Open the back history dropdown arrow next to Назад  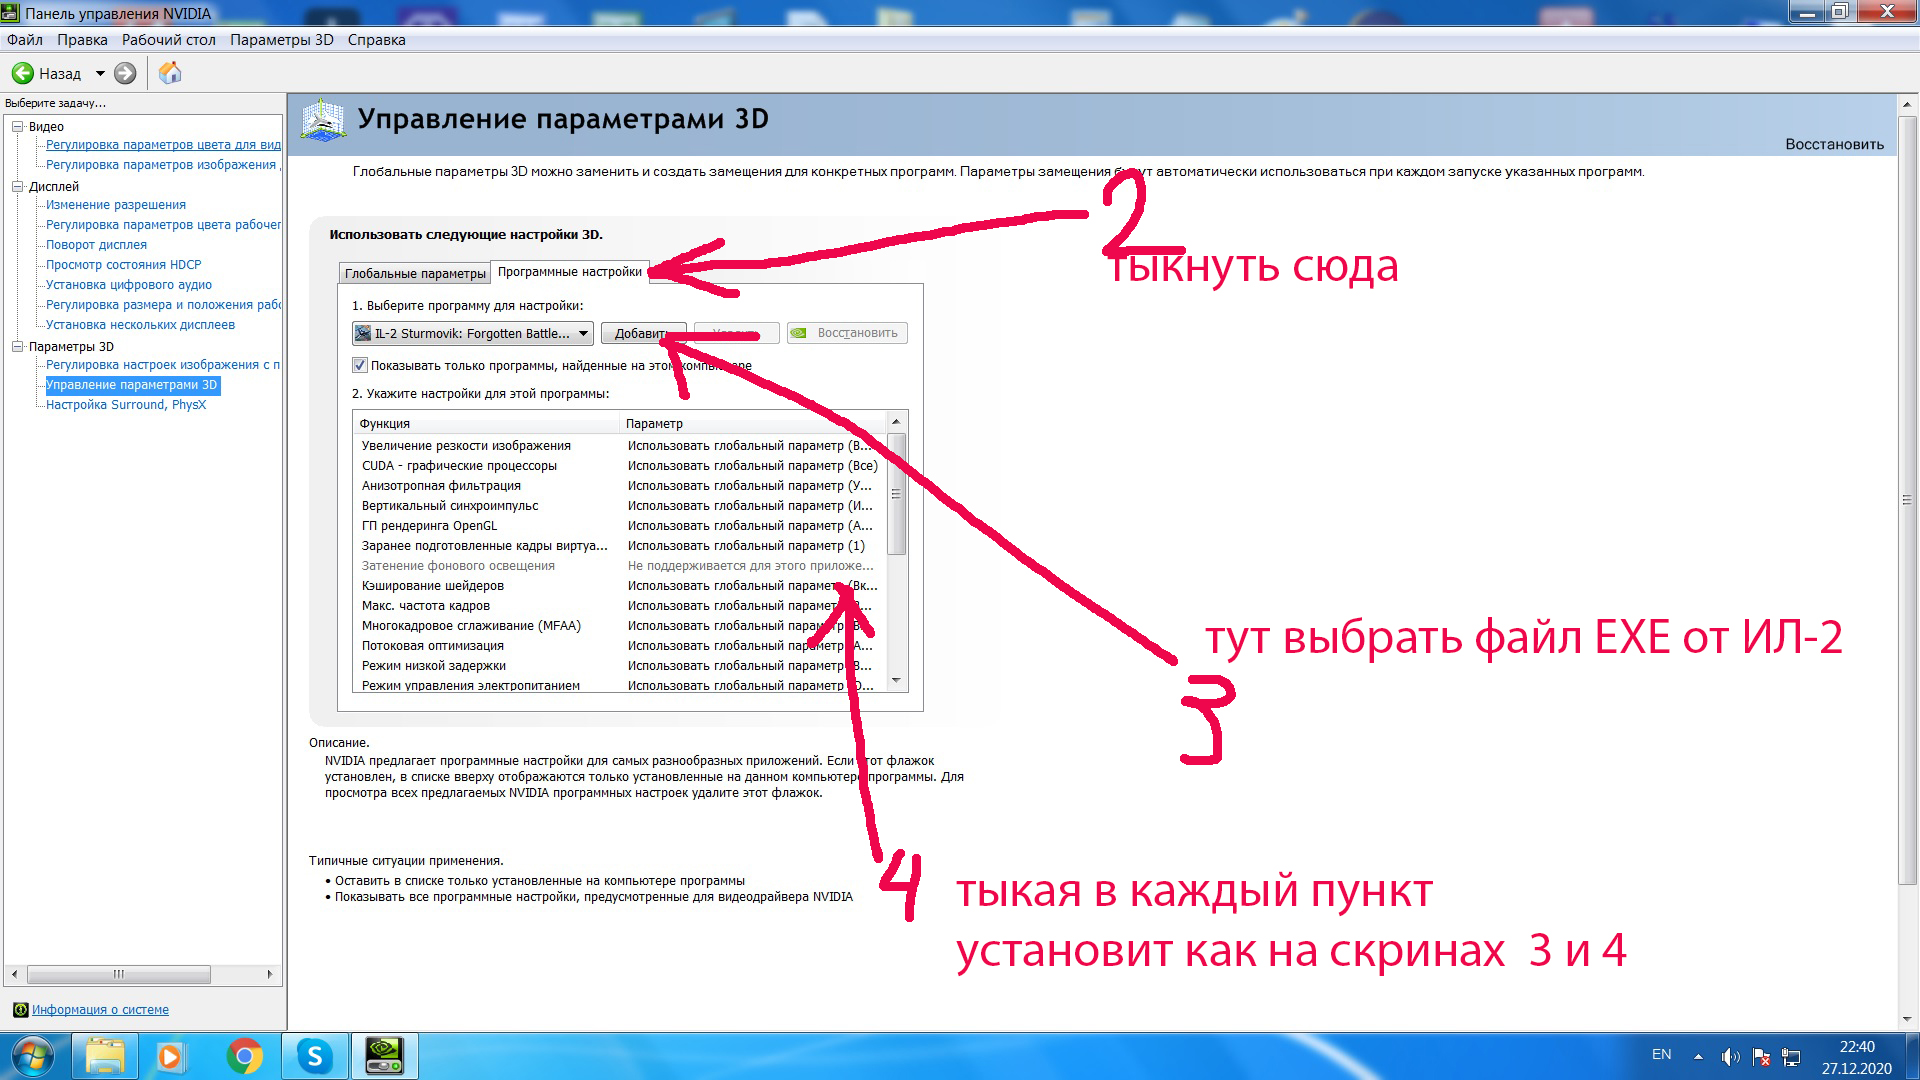tap(100, 73)
